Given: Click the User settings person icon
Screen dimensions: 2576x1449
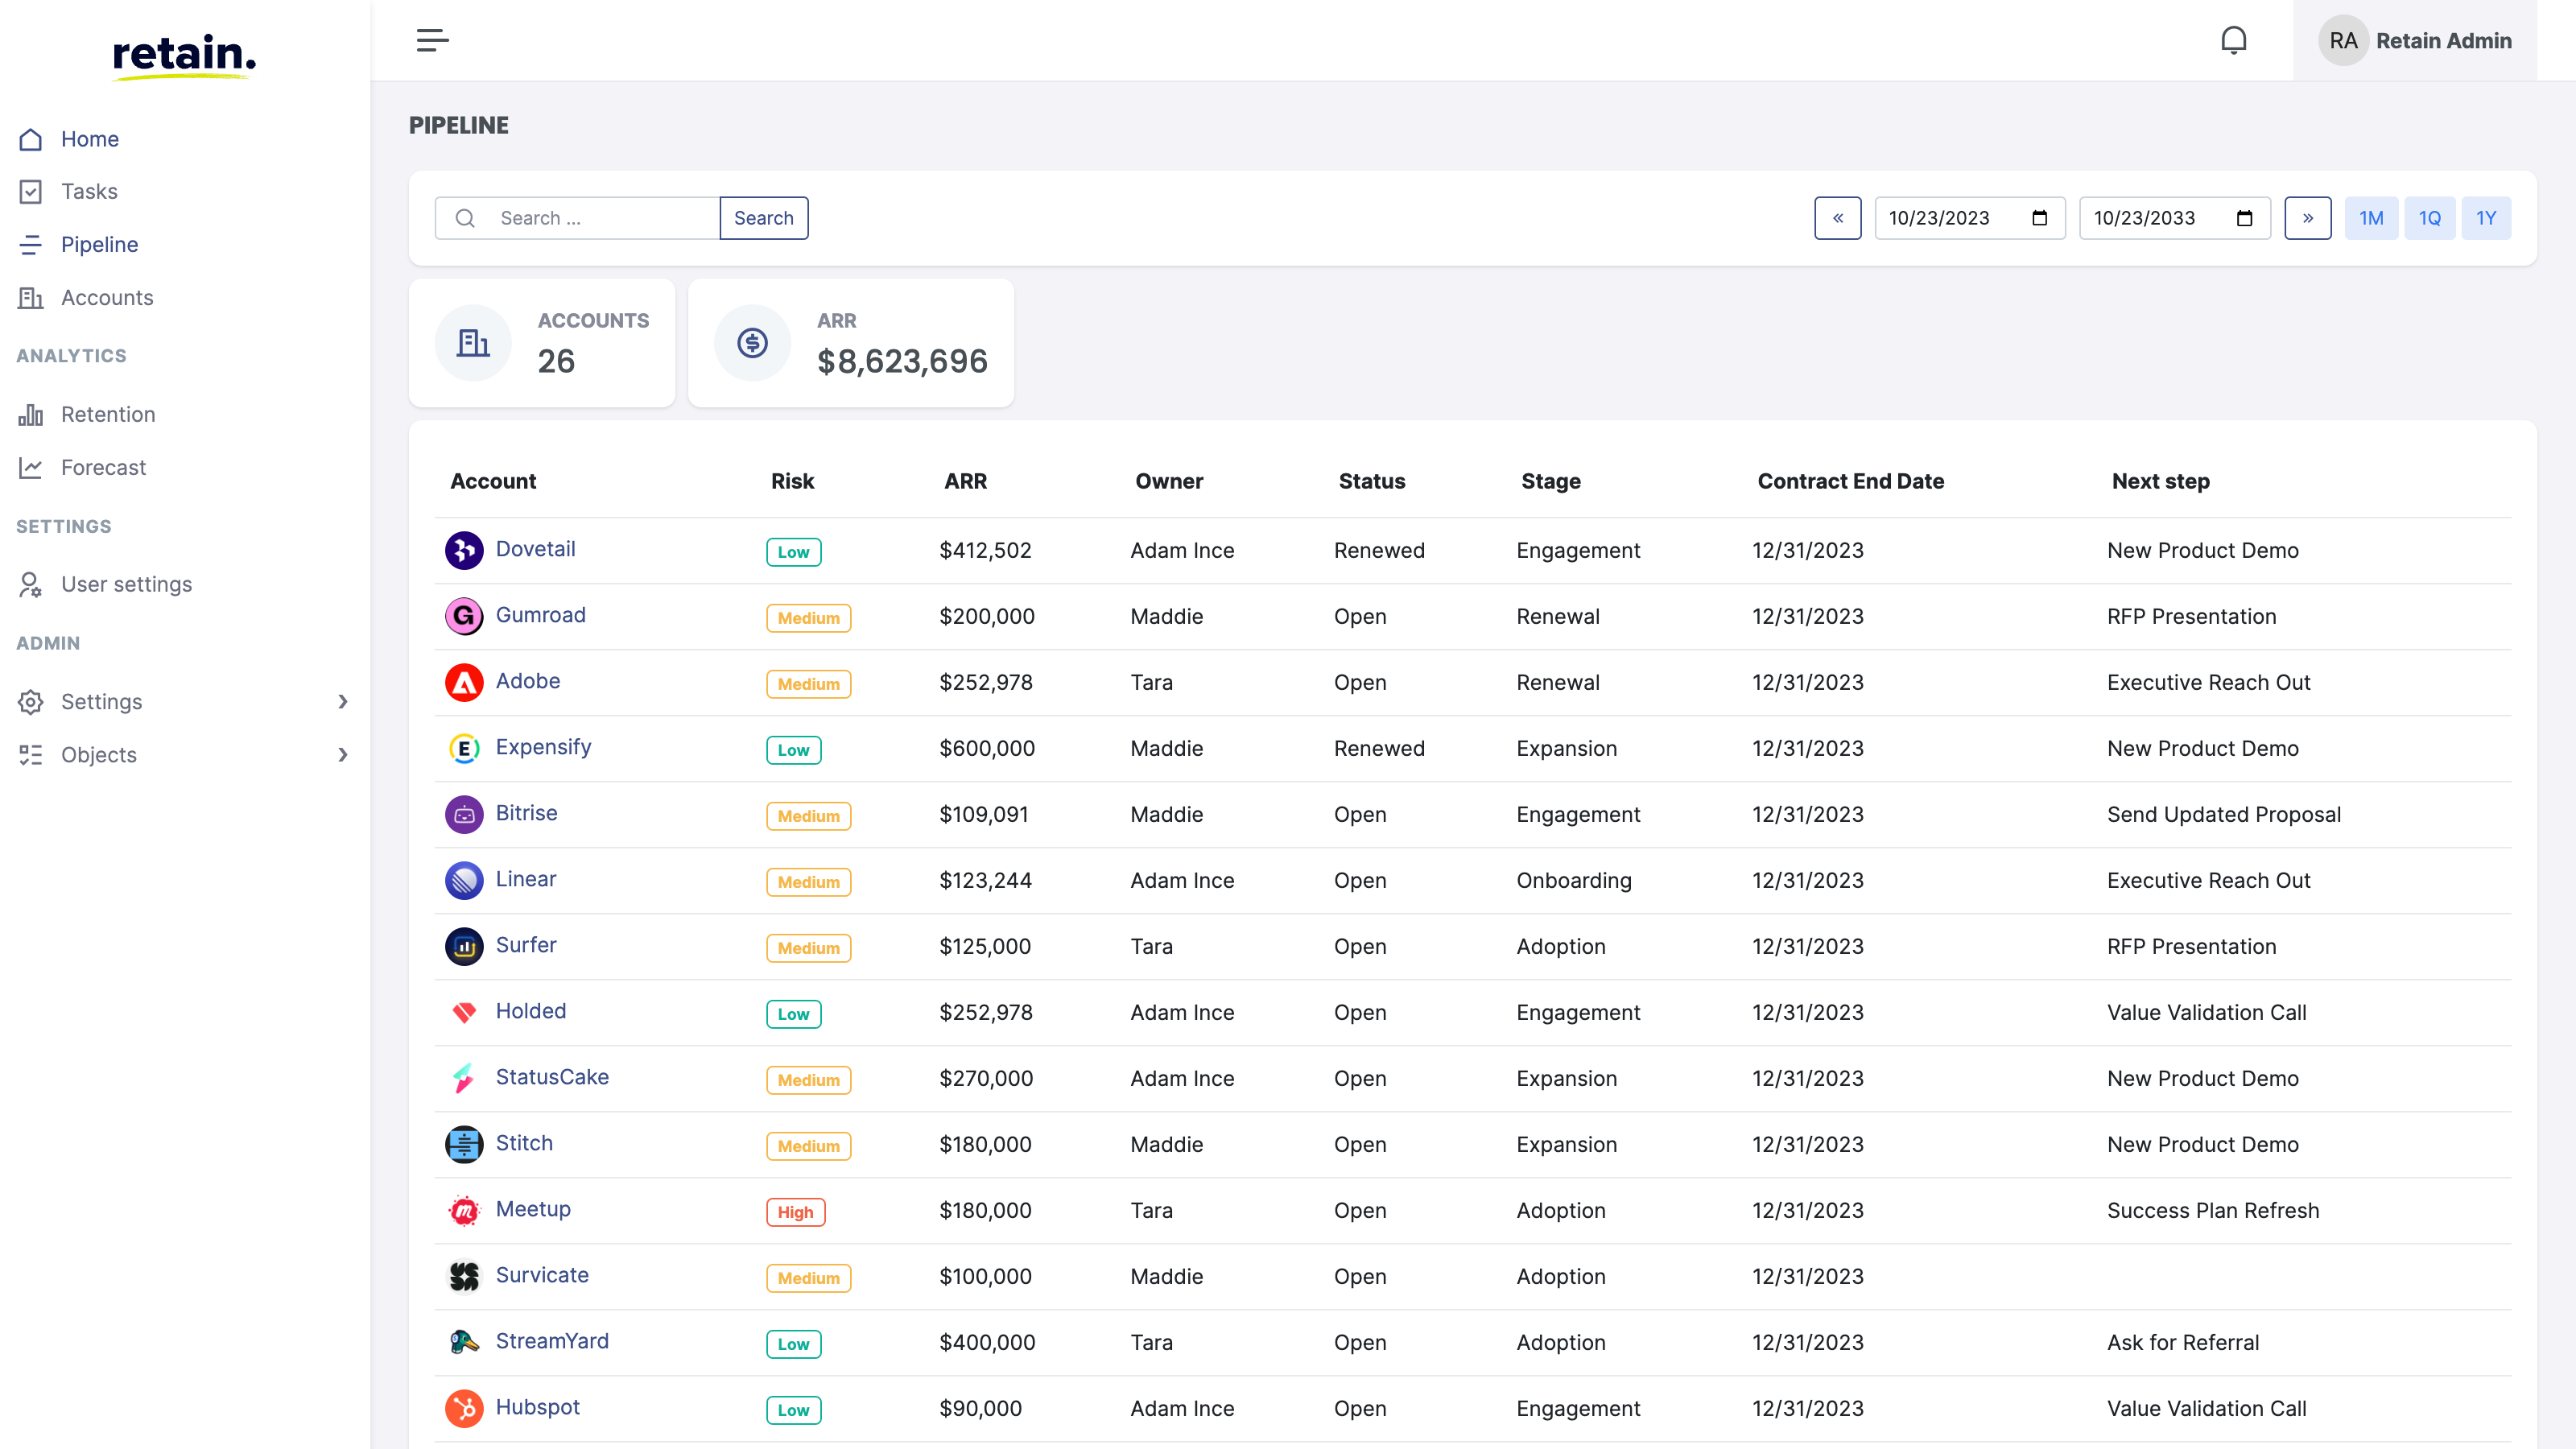Looking at the screenshot, I should click(x=30, y=584).
